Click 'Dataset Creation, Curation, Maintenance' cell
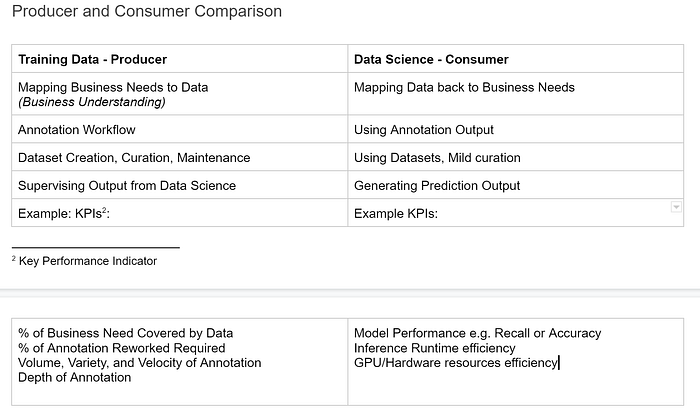This screenshot has height=419, width=700. [179, 157]
